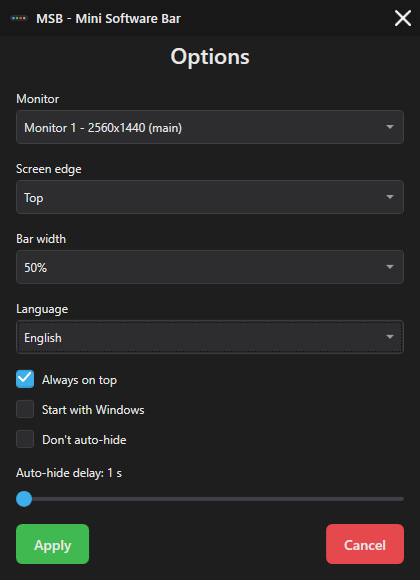
Task: Click the MSB app icon in title bar
Action: (19, 18)
